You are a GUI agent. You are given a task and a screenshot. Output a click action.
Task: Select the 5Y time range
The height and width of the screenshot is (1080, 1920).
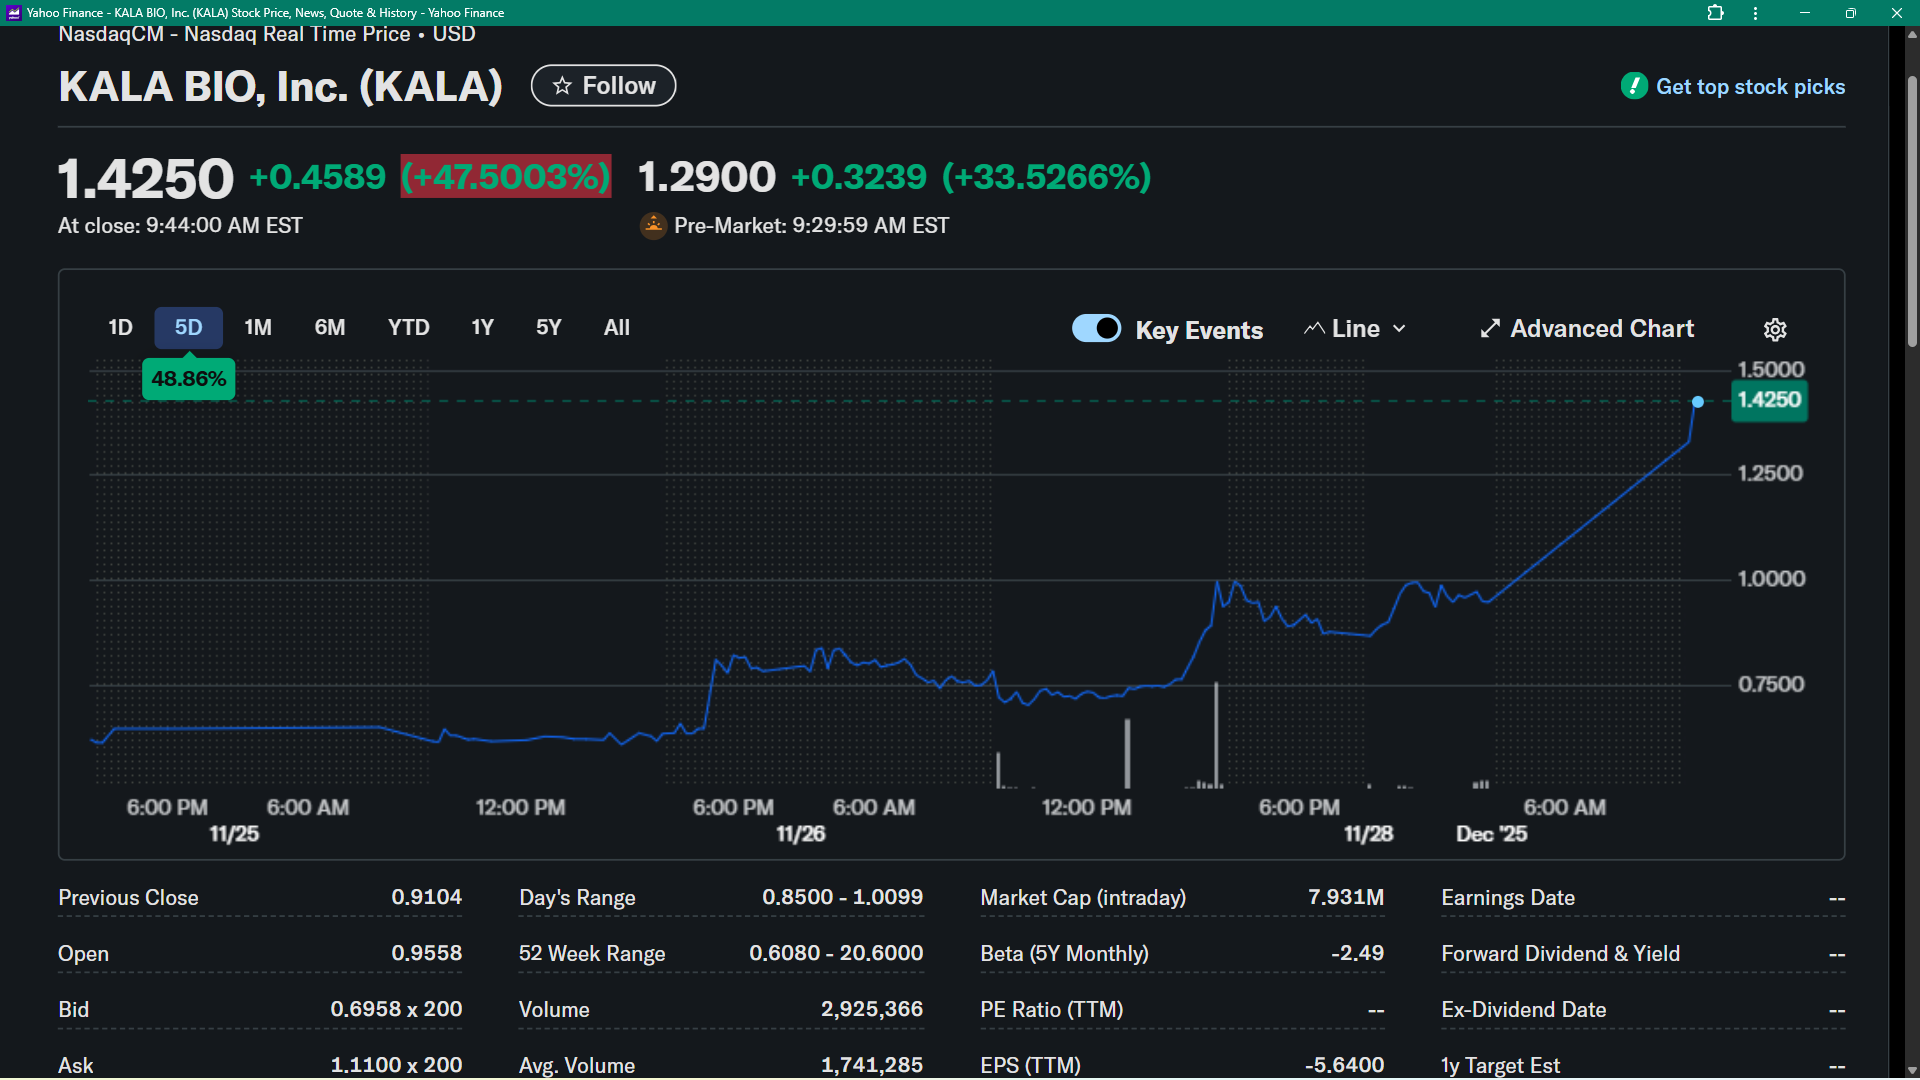coord(548,327)
